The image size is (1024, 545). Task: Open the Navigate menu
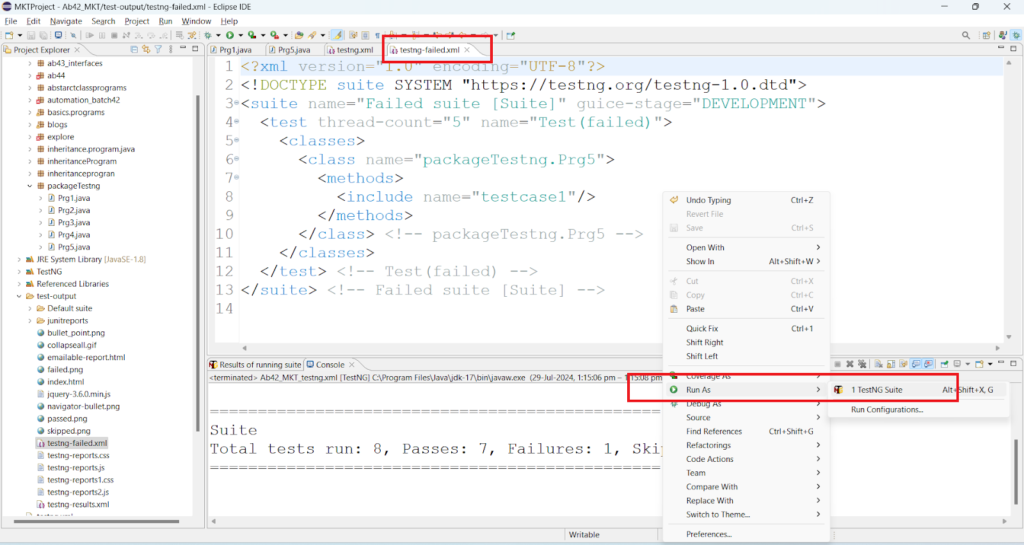[x=66, y=21]
